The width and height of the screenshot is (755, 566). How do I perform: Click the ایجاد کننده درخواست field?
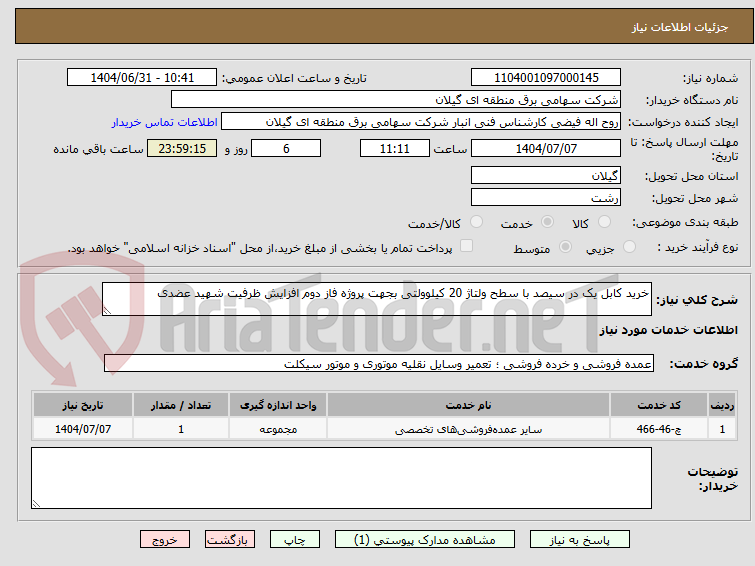420,122
